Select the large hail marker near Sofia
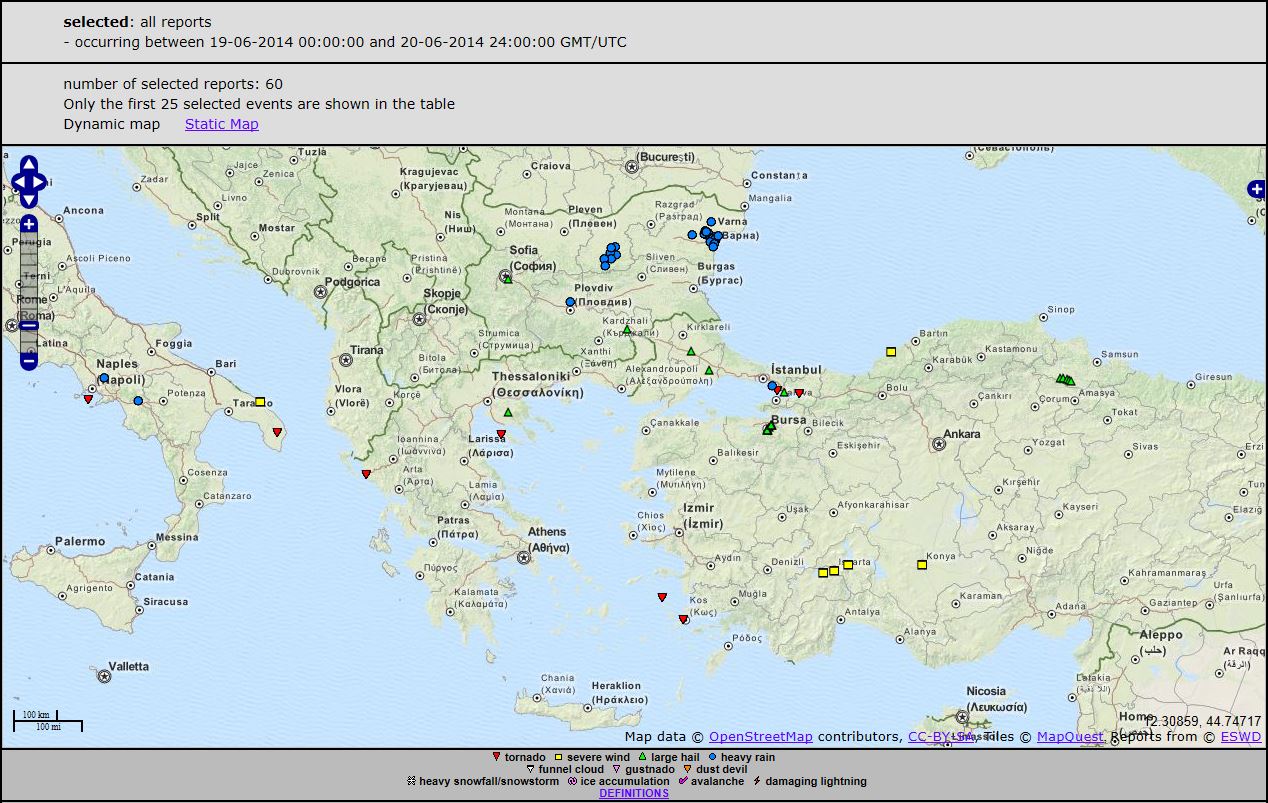Viewport: 1268px width, 803px height. pyautogui.click(x=508, y=279)
